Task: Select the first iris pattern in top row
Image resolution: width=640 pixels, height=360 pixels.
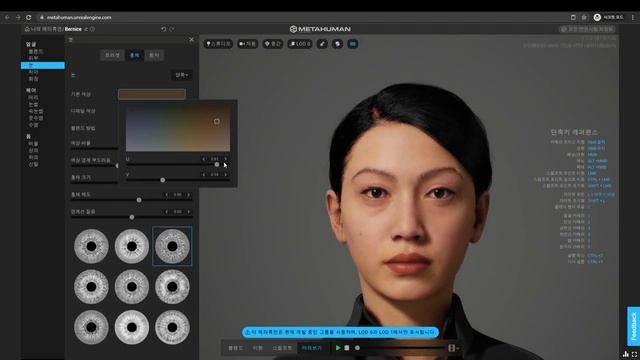Action: point(91,246)
